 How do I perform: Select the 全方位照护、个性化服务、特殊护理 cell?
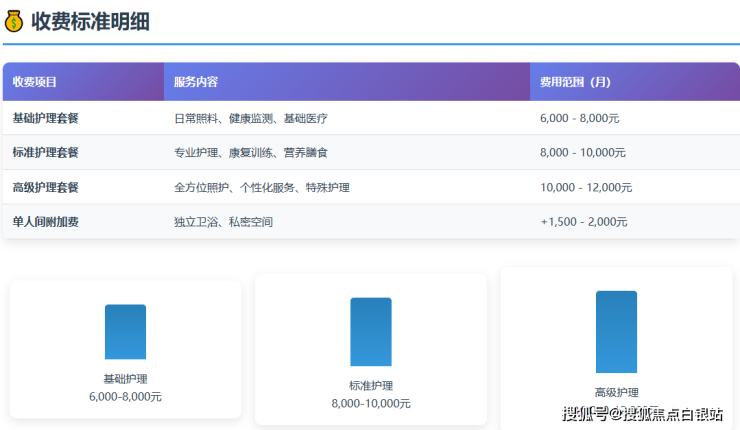pyautogui.click(x=261, y=187)
